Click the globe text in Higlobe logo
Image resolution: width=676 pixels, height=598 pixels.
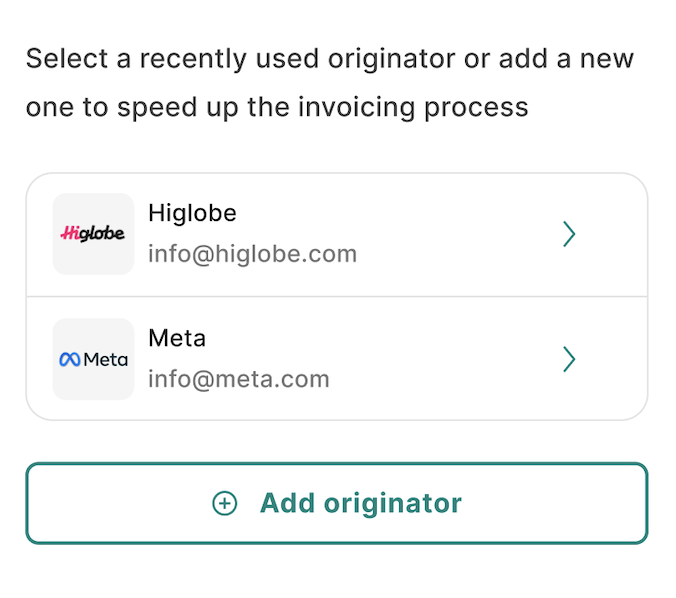[x=103, y=234]
